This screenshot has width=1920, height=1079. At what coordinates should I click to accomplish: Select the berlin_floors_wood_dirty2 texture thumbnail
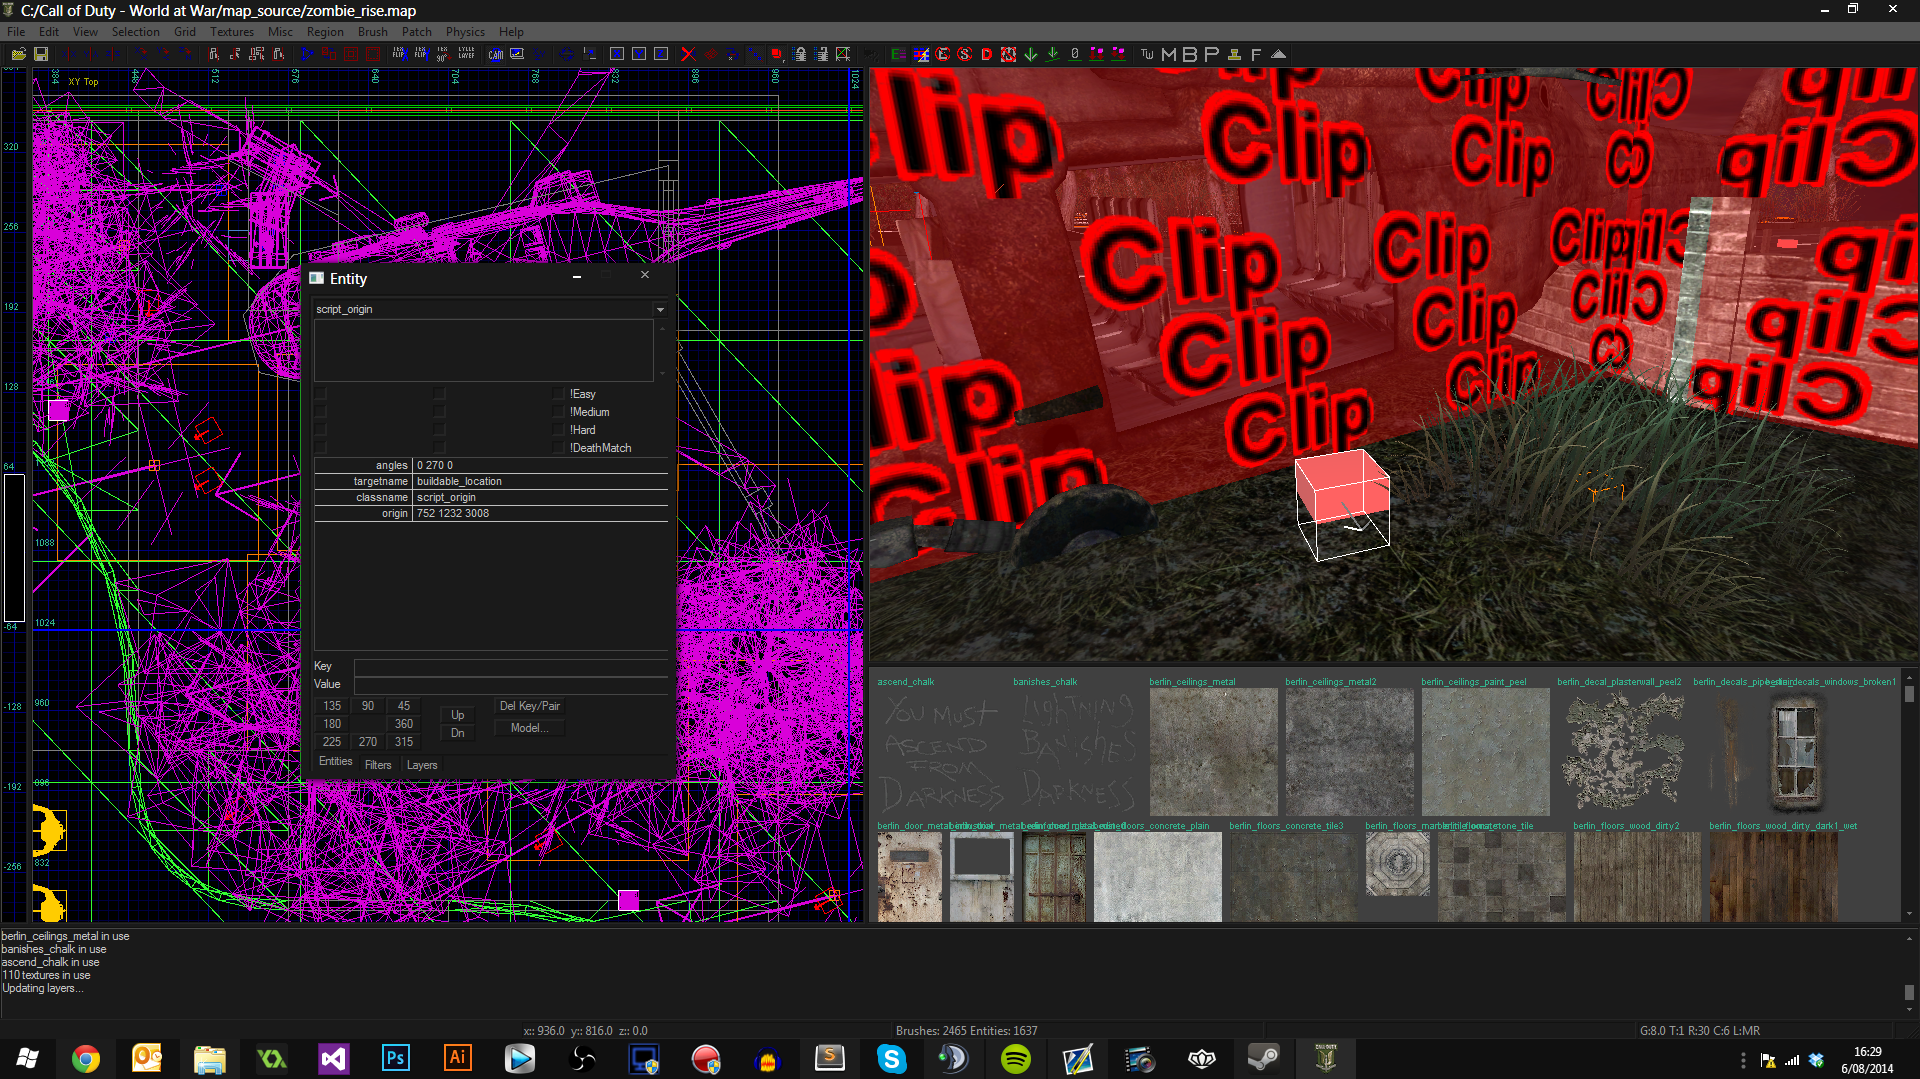(1637, 877)
